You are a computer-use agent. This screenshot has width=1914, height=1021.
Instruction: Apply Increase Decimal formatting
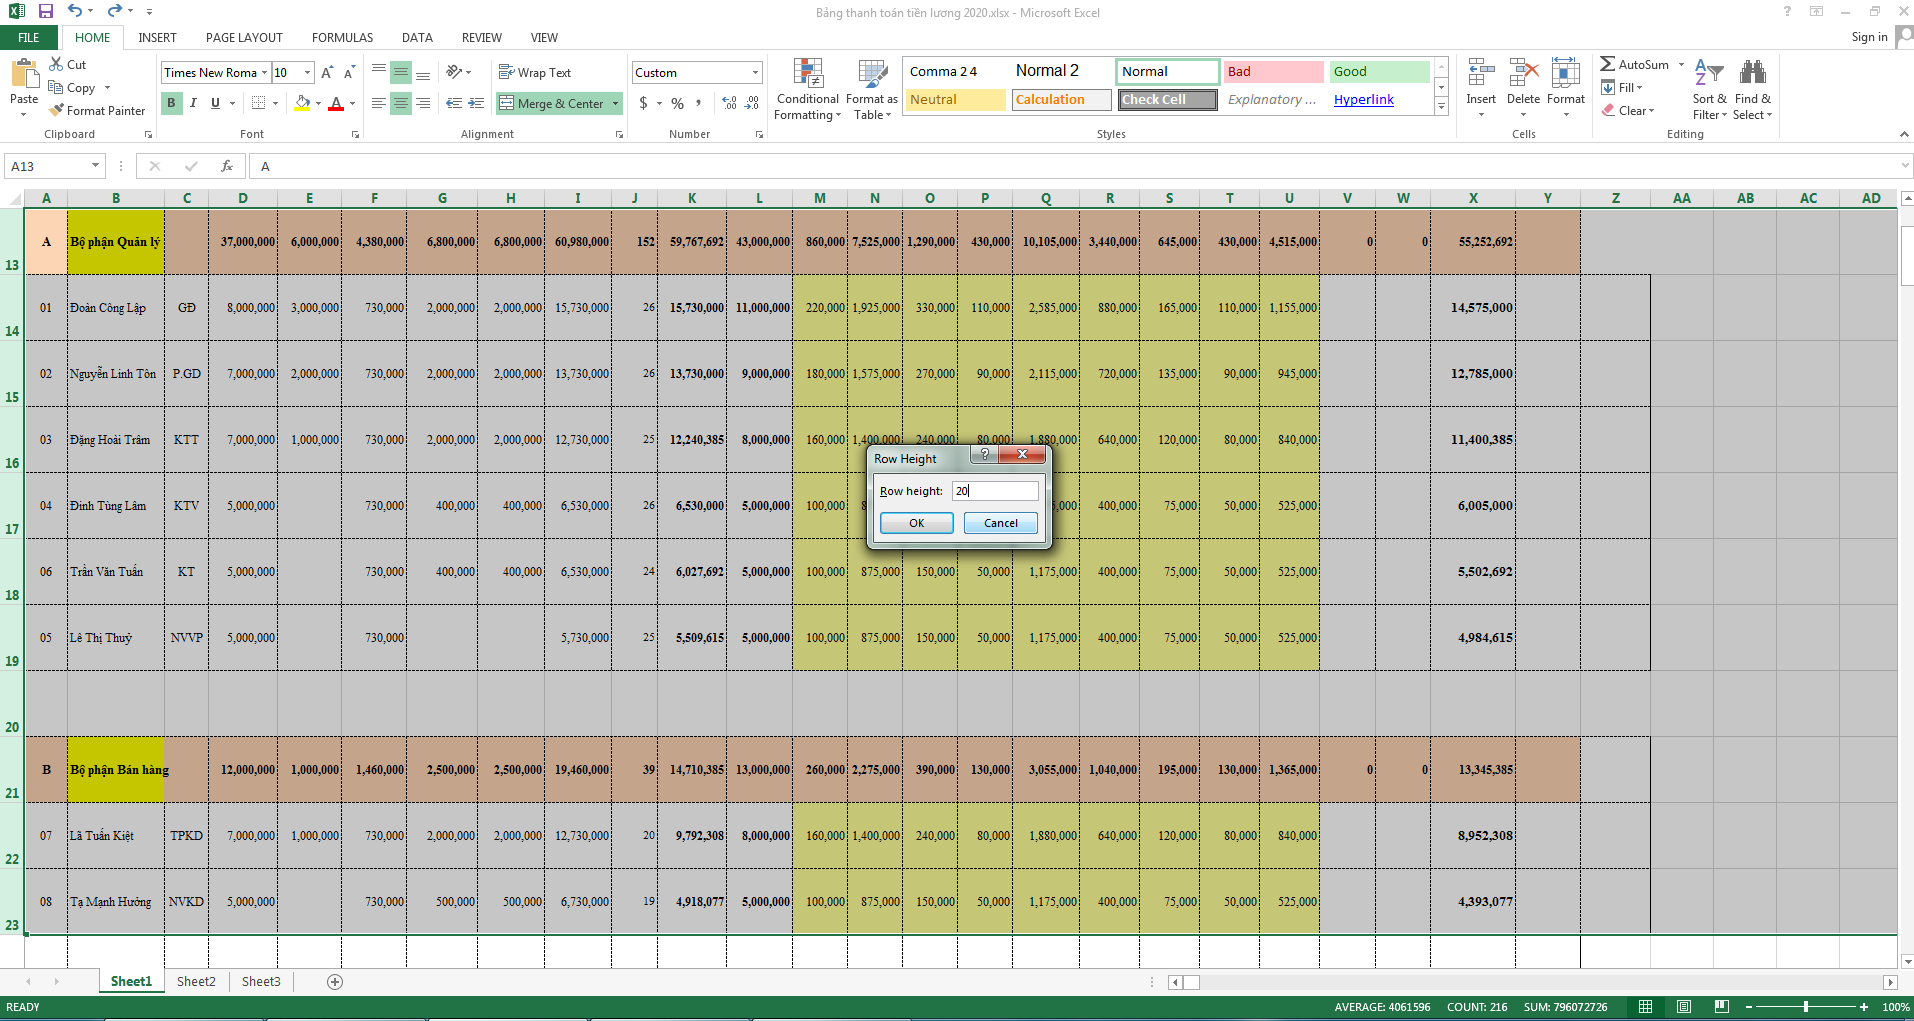[727, 103]
